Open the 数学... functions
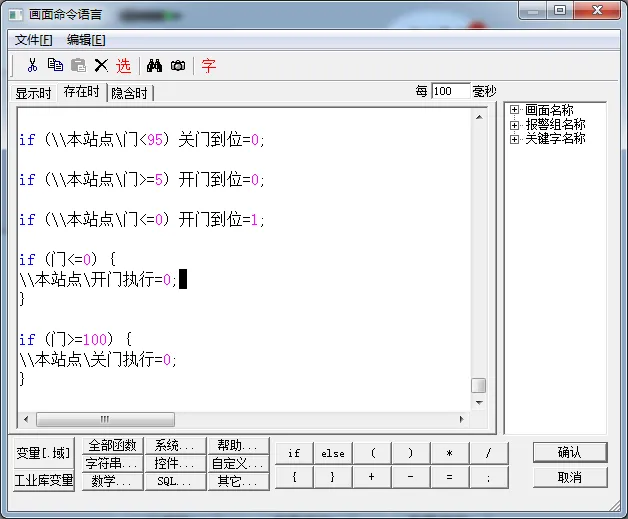 [113, 481]
